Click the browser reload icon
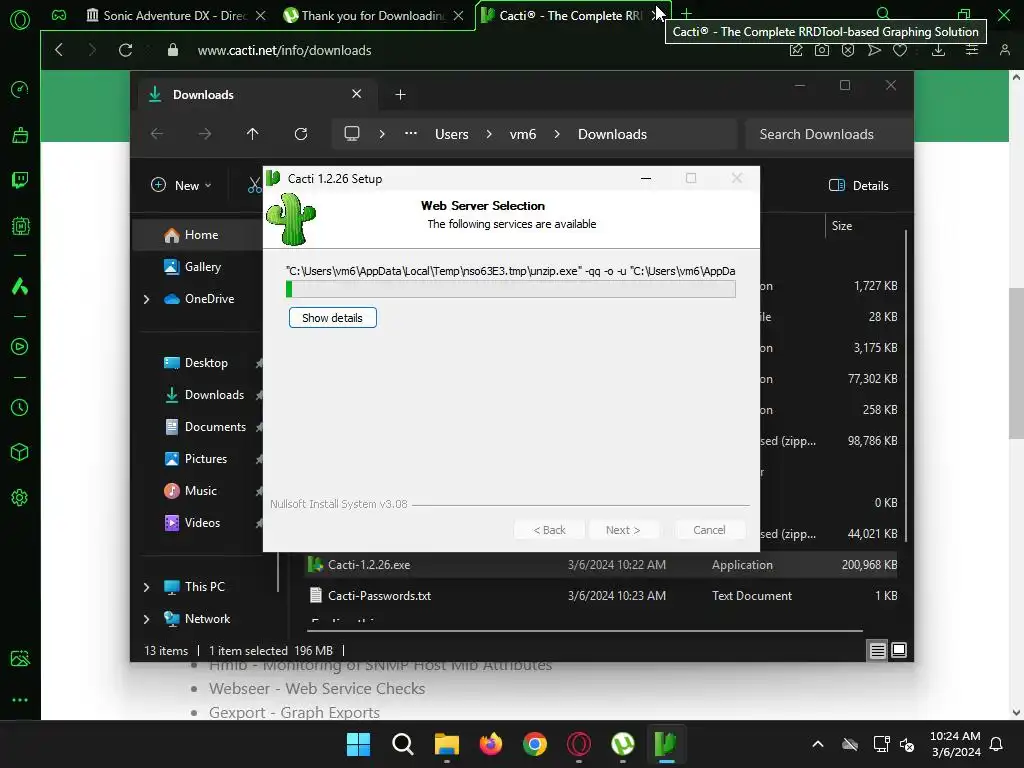The height and width of the screenshot is (768, 1024). click(x=125, y=50)
